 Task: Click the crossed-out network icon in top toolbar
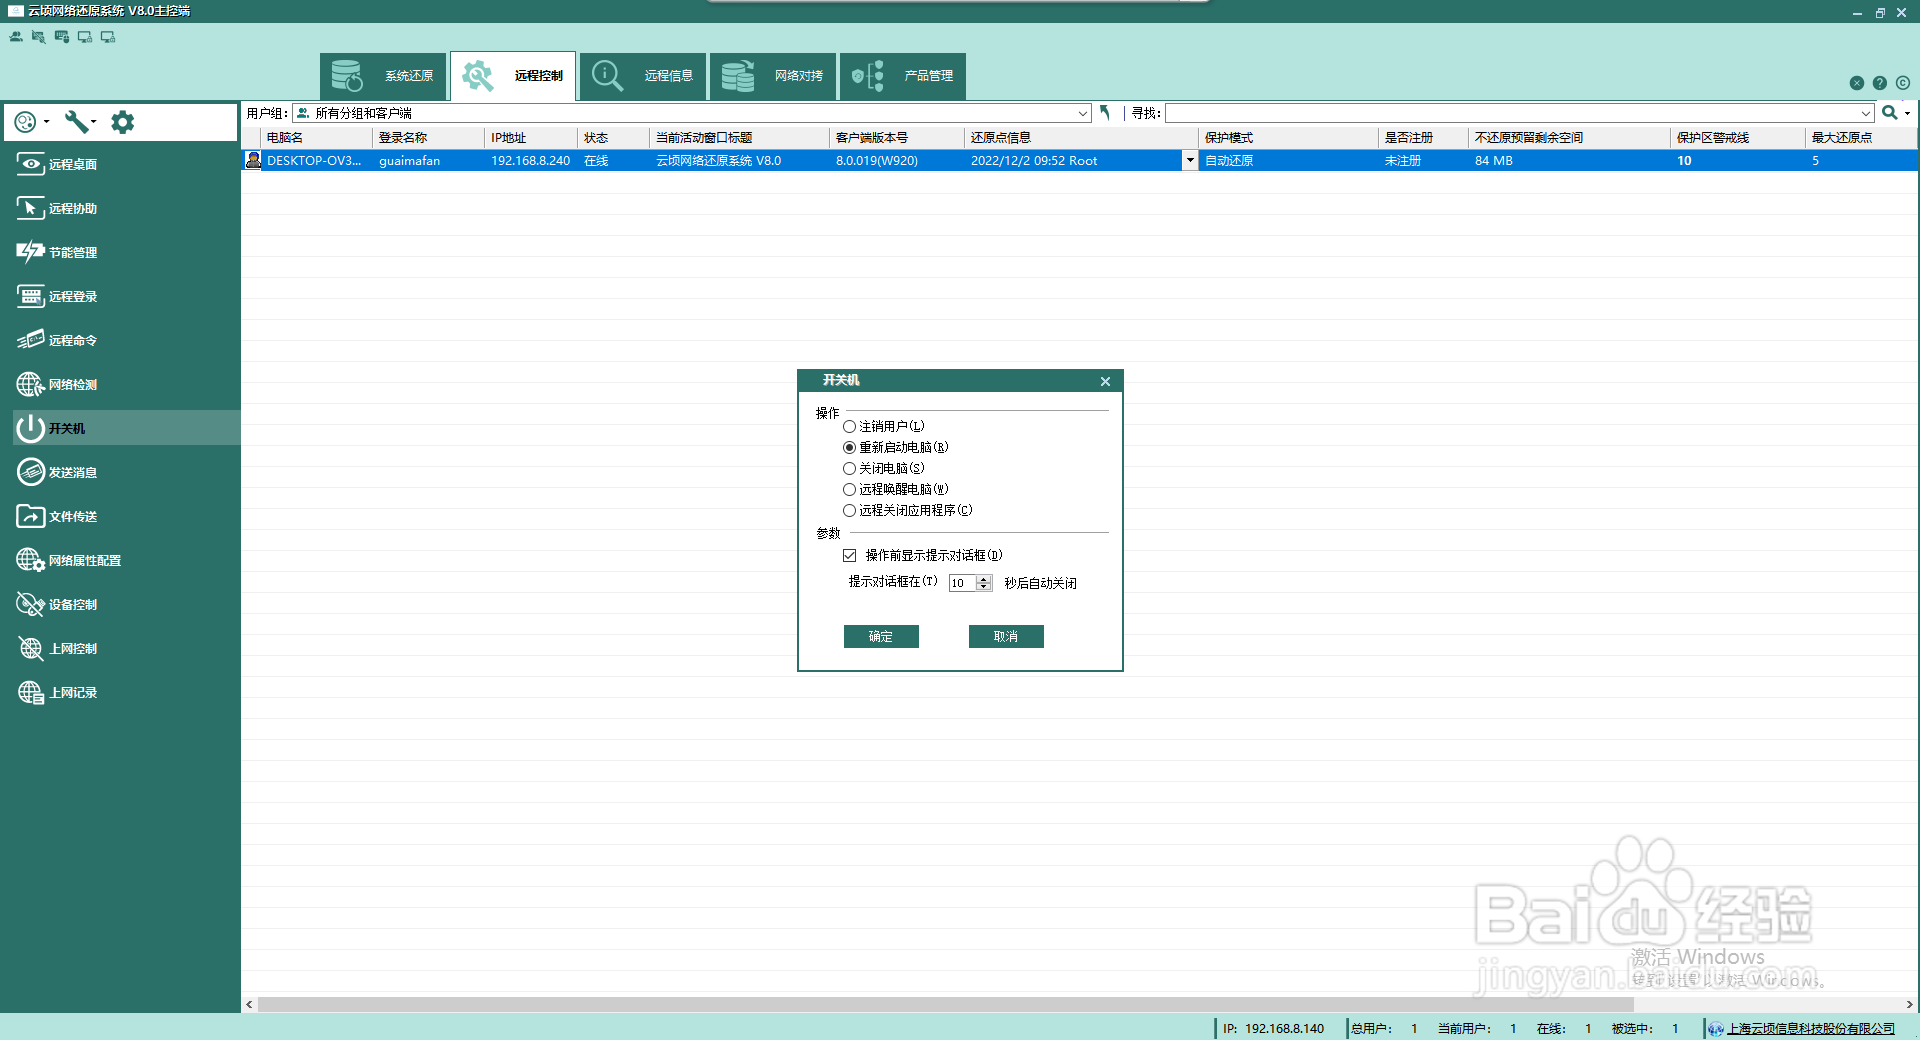(x=38, y=37)
